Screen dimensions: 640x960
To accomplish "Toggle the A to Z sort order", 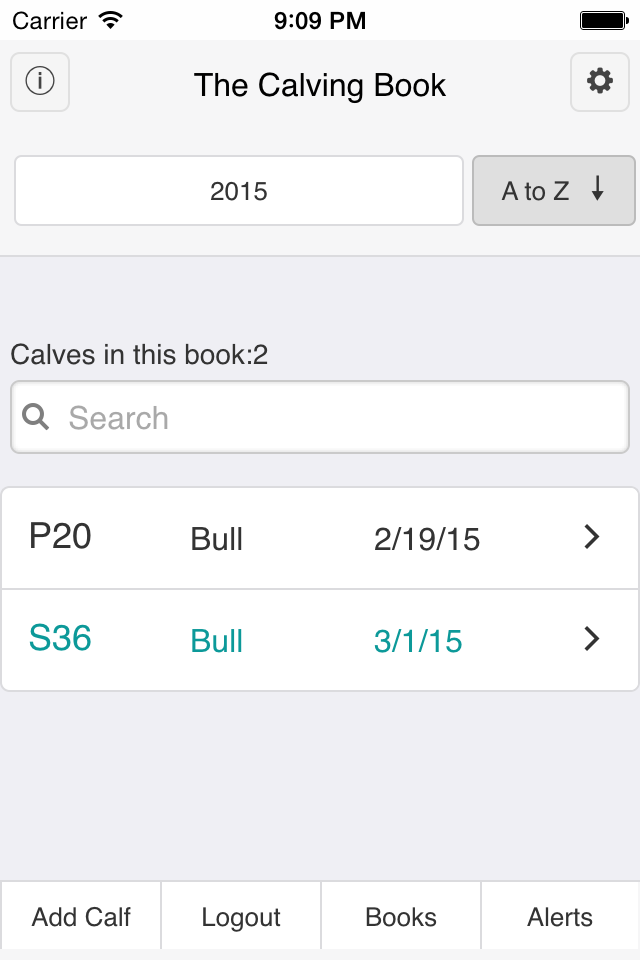I will point(553,190).
